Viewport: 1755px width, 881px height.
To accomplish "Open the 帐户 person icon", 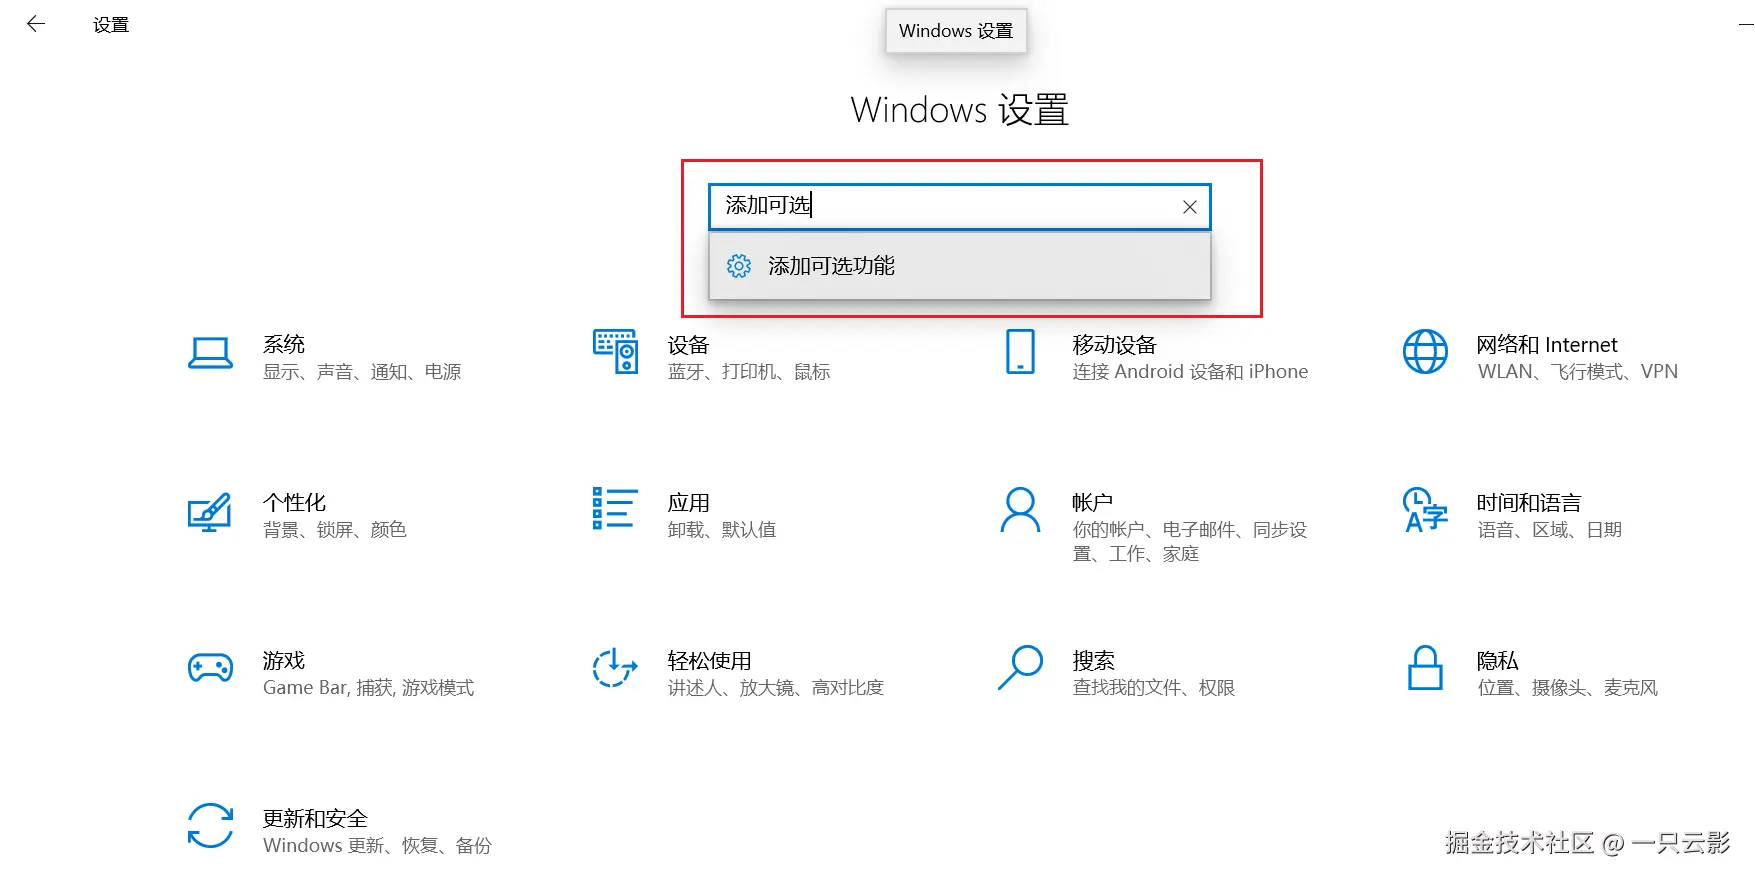I will pyautogui.click(x=1020, y=510).
